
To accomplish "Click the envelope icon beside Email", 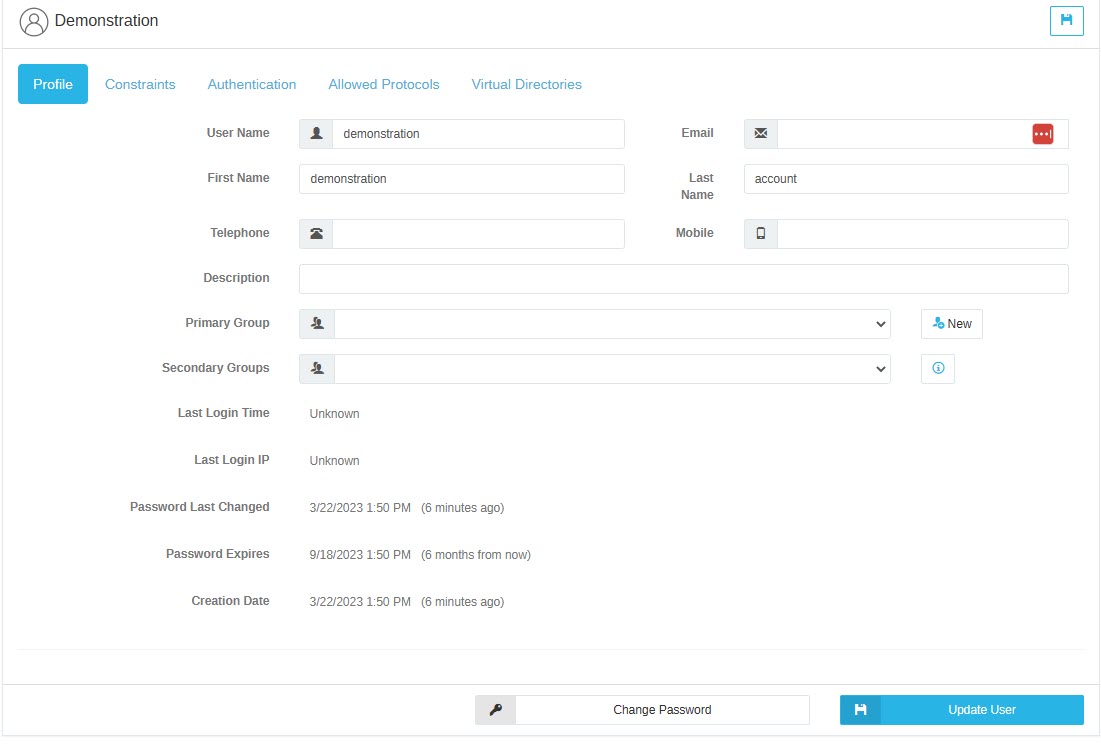I will [760, 133].
